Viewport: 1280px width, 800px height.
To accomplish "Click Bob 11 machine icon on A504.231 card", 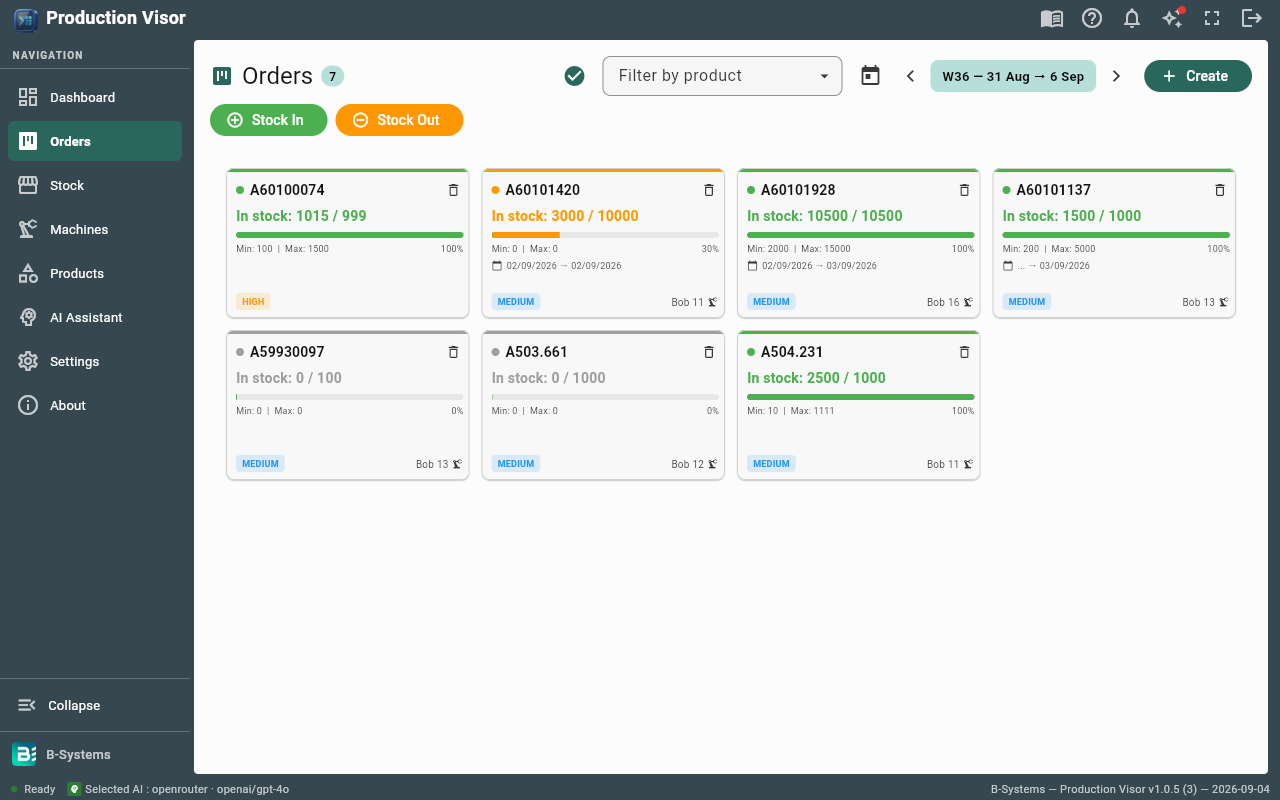I will 968,464.
